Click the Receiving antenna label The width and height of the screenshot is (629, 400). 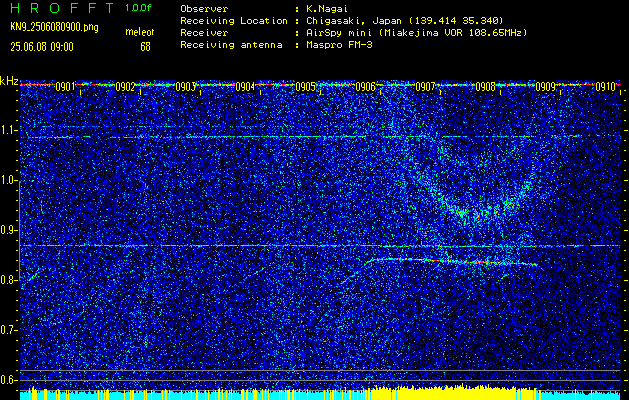231,45
